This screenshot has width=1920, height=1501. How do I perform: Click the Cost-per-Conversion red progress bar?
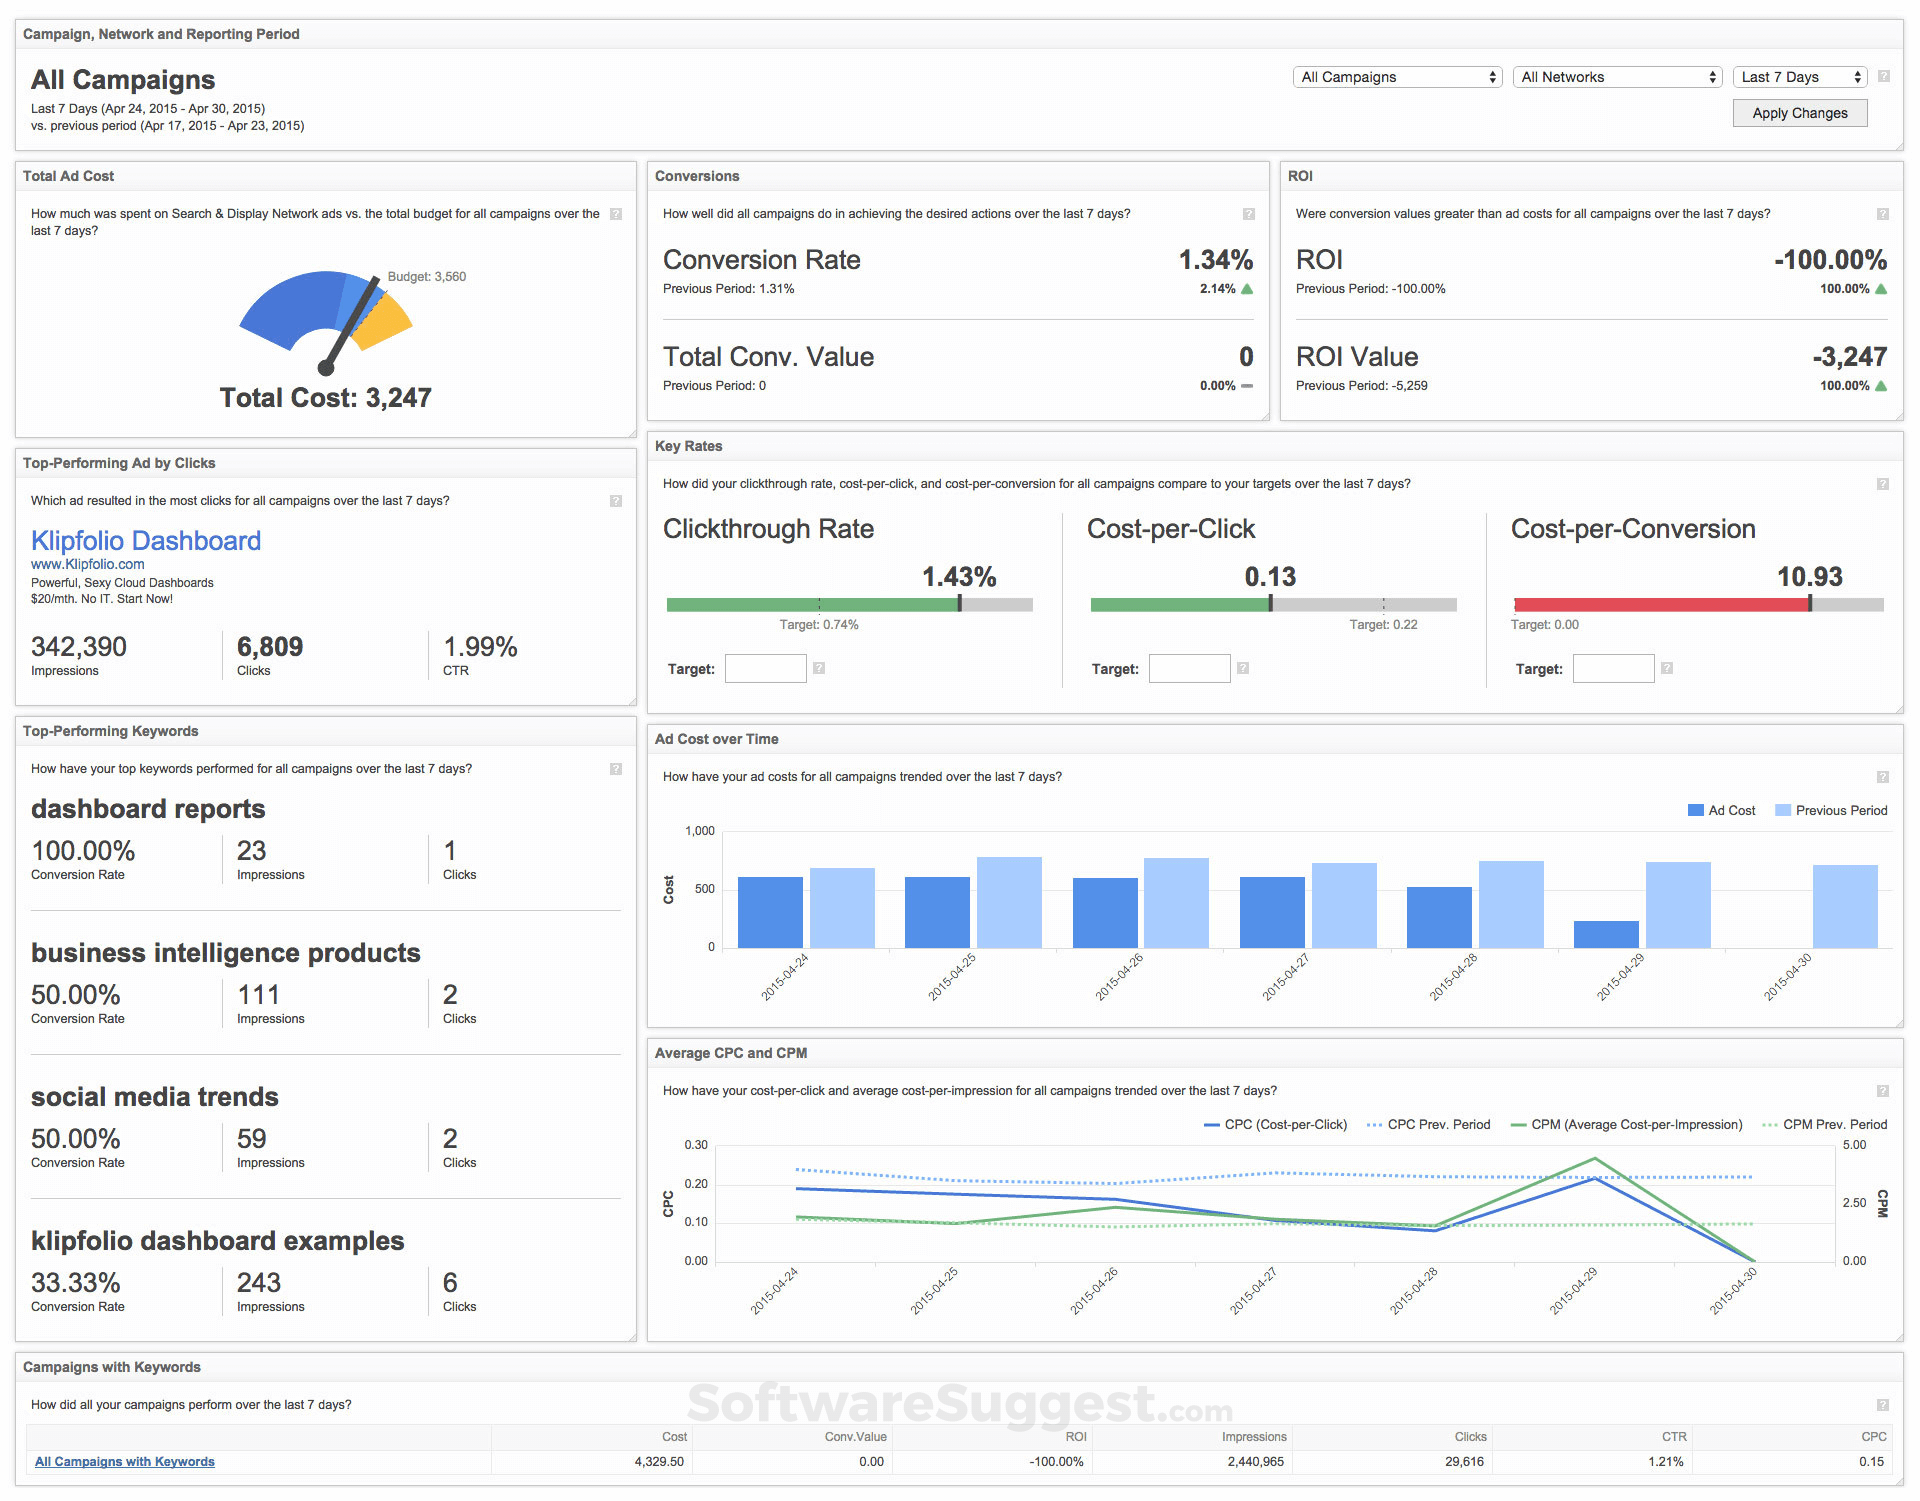[x=1660, y=604]
